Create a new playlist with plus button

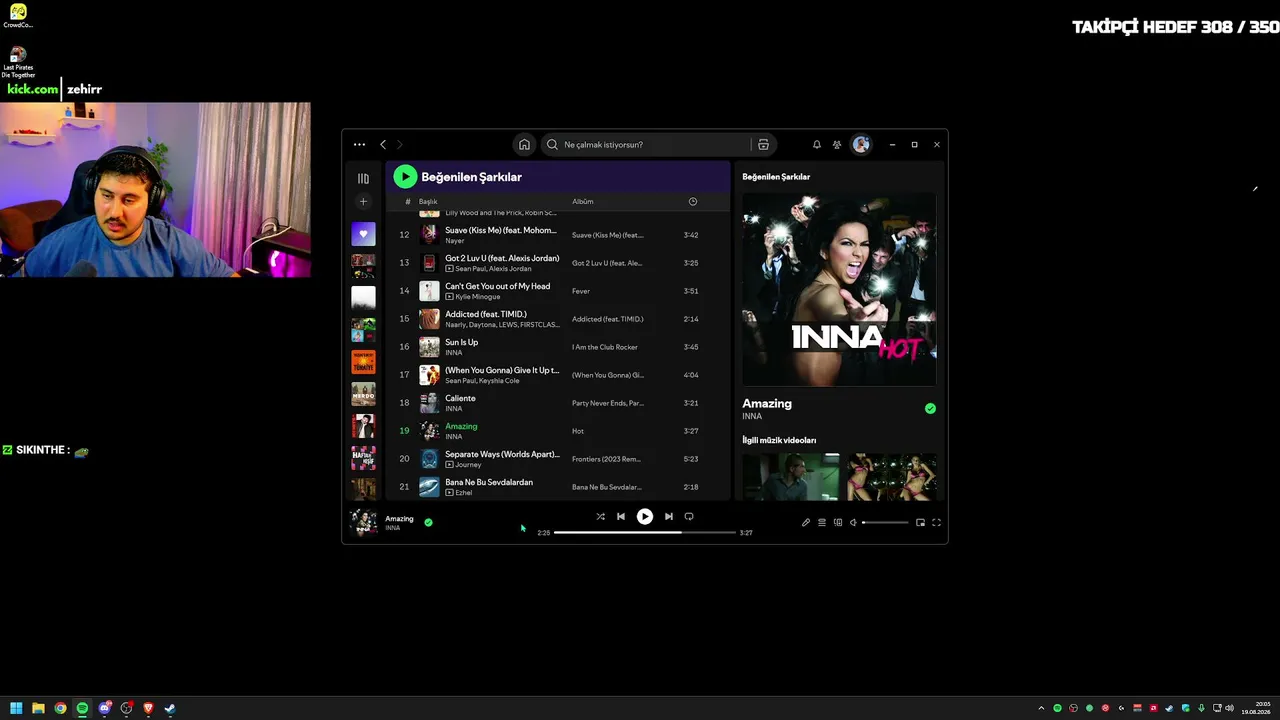point(363,201)
